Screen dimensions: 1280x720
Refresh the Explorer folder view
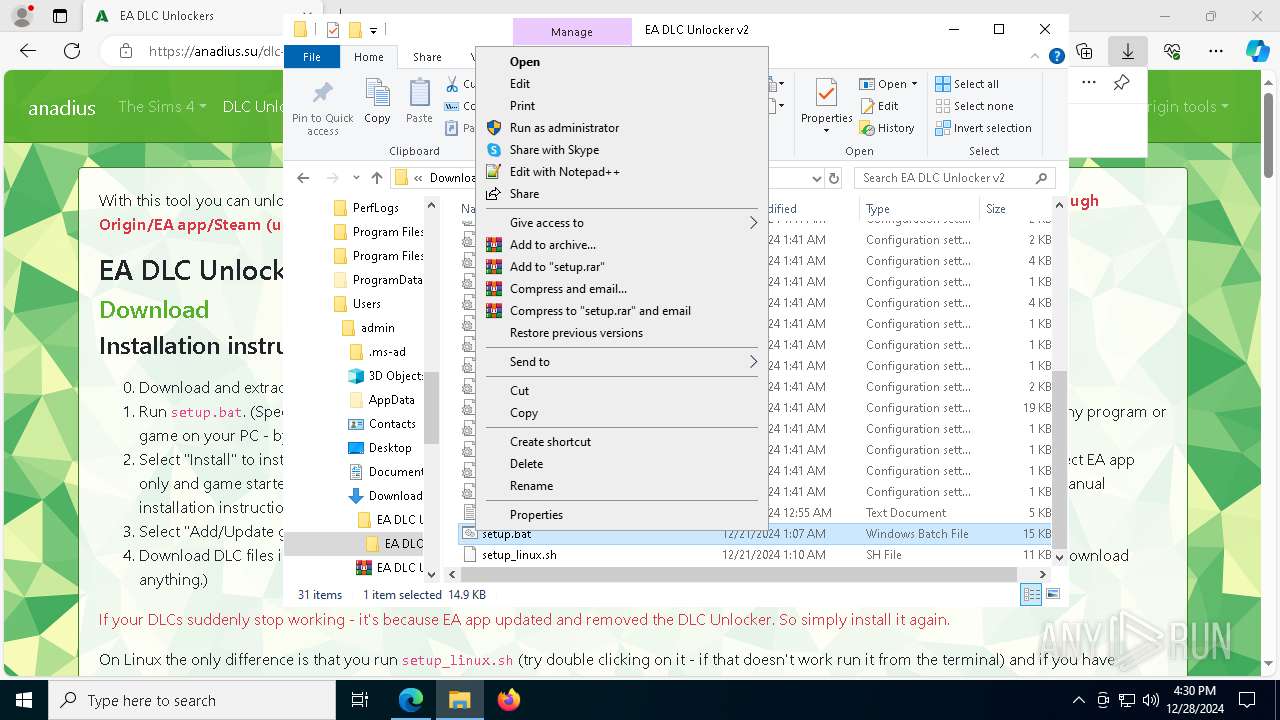click(834, 178)
